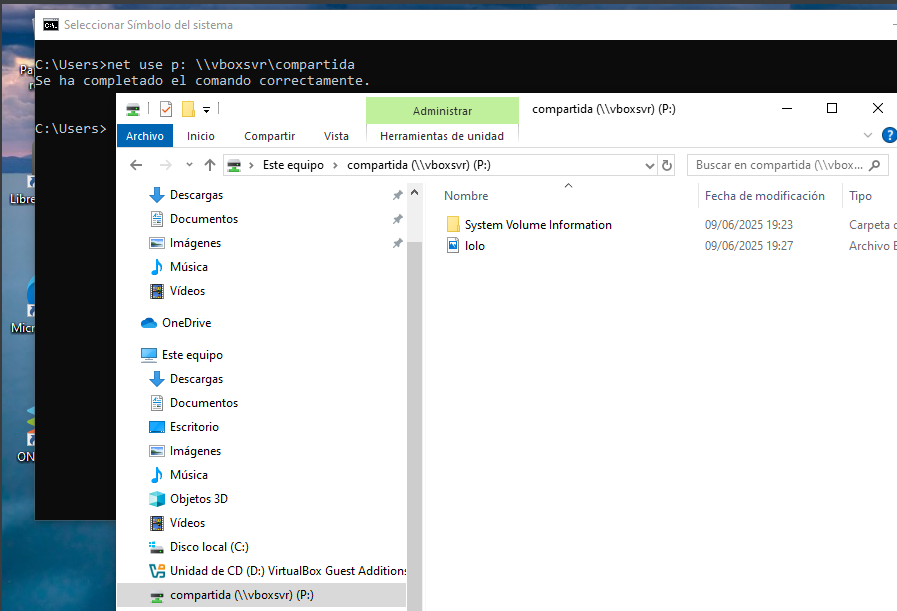Go back with the left arrow
This screenshot has height=611, width=897.
136,165
